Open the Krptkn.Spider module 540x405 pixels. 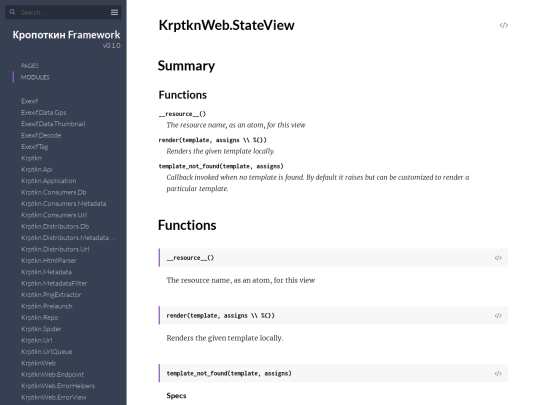[41, 329]
